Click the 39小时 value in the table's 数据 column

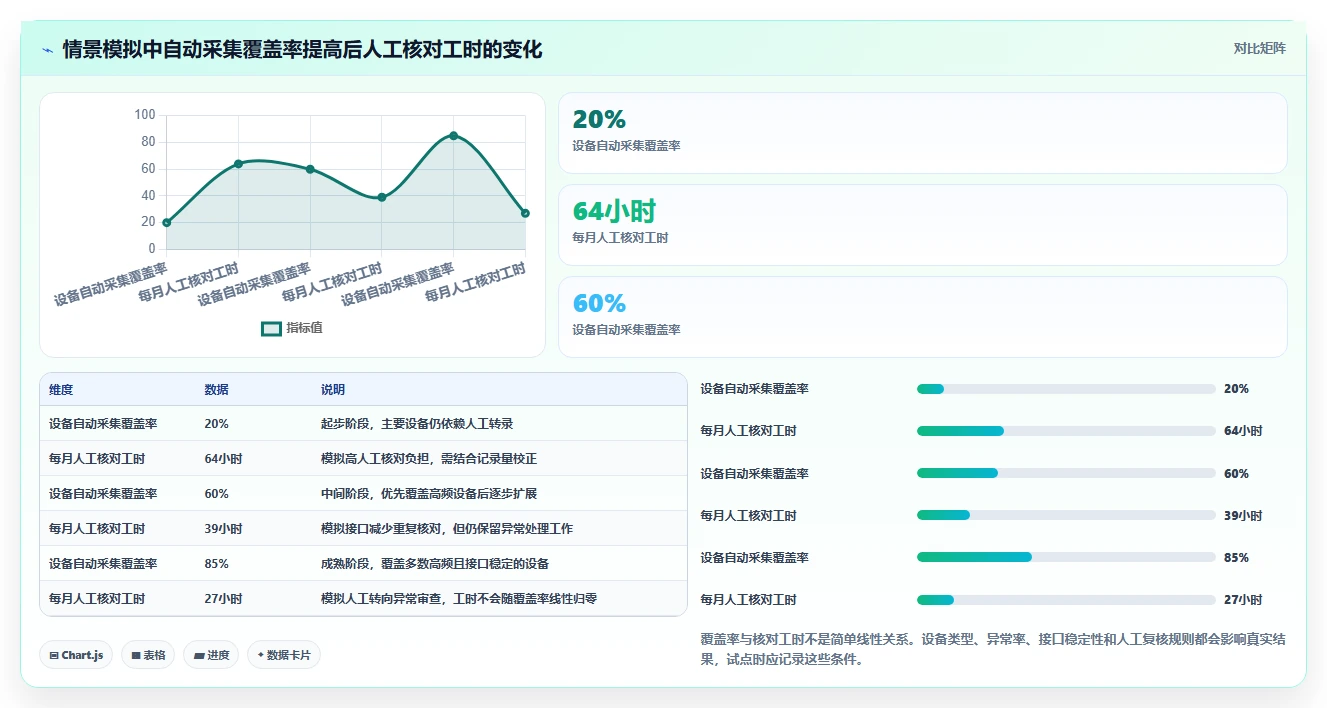click(x=223, y=529)
